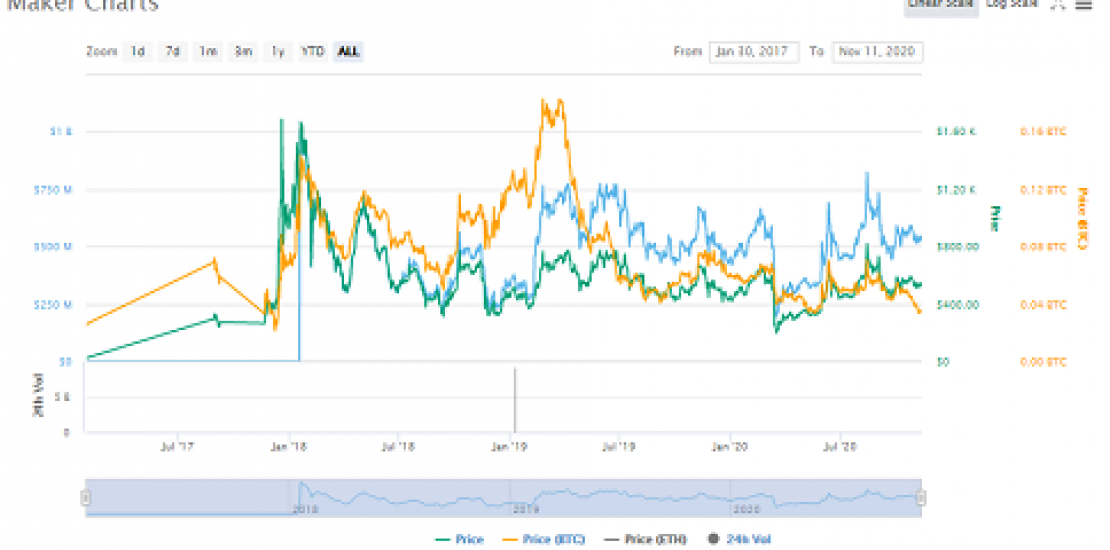Viewport: 1110px width, 550px height.
Task: Toggle the green Price legend series
Action: (460, 539)
